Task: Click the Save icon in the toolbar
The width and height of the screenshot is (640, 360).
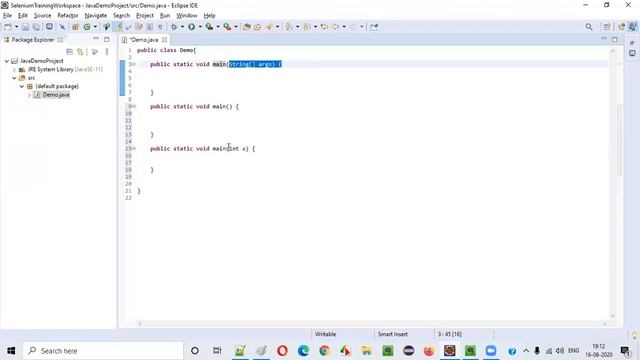Action: [25, 27]
